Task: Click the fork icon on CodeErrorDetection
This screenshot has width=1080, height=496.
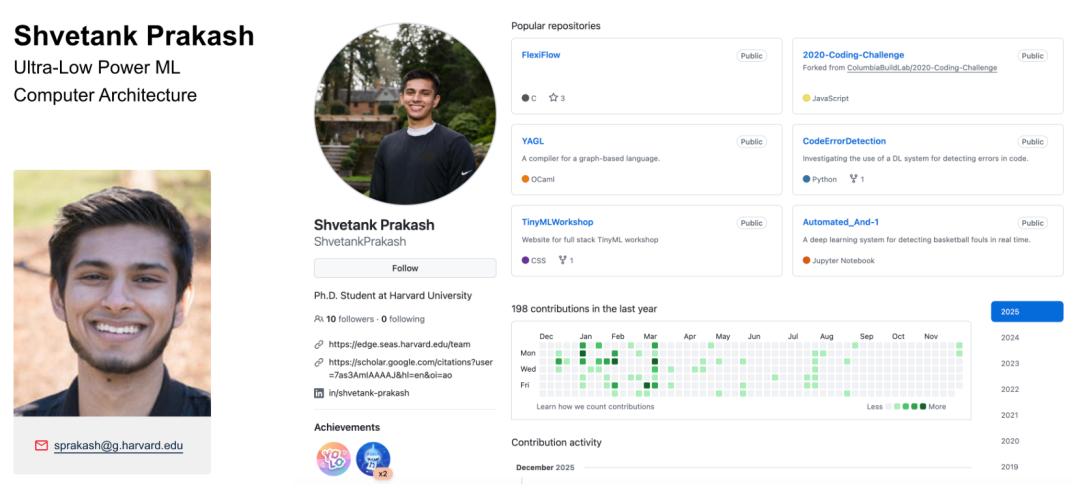Action: coord(853,179)
